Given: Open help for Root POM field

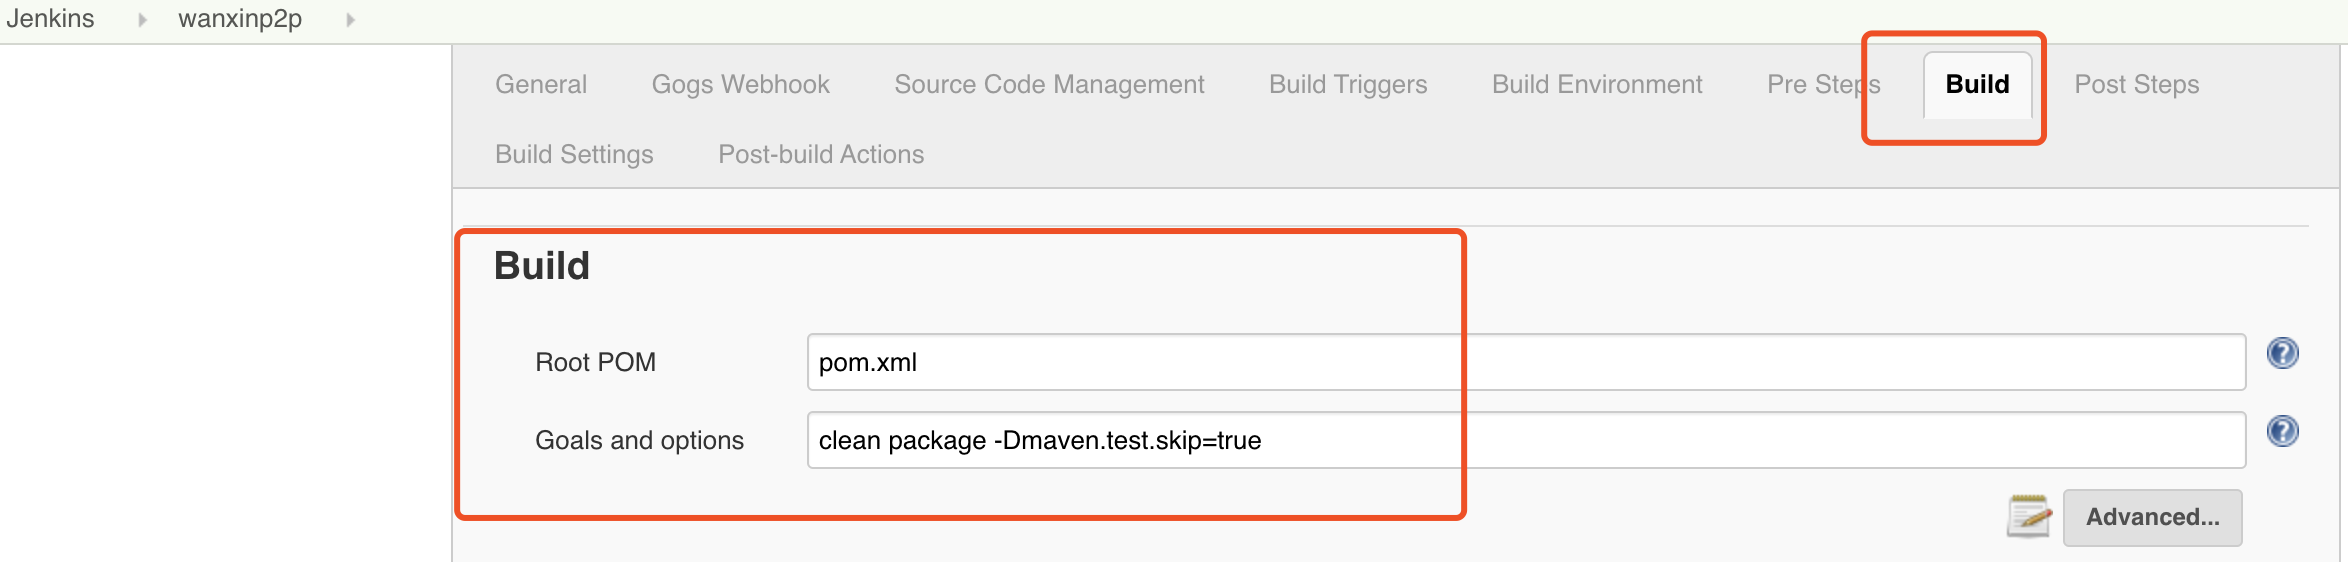Looking at the screenshot, I should tap(2282, 353).
